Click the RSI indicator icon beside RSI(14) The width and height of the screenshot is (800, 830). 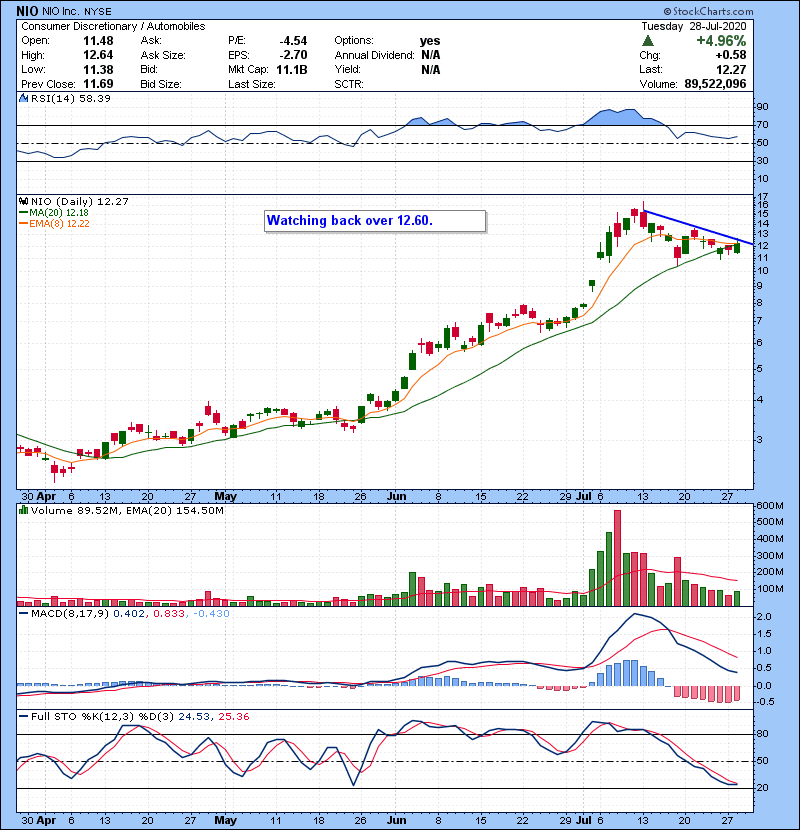click(x=24, y=98)
